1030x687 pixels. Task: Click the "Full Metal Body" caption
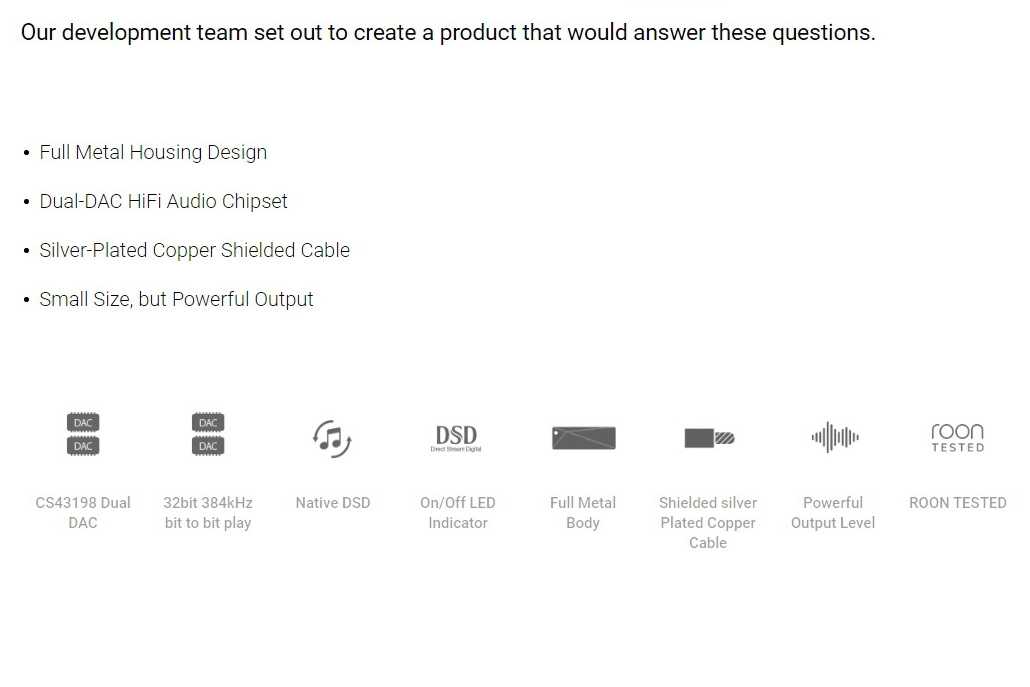(583, 512)
